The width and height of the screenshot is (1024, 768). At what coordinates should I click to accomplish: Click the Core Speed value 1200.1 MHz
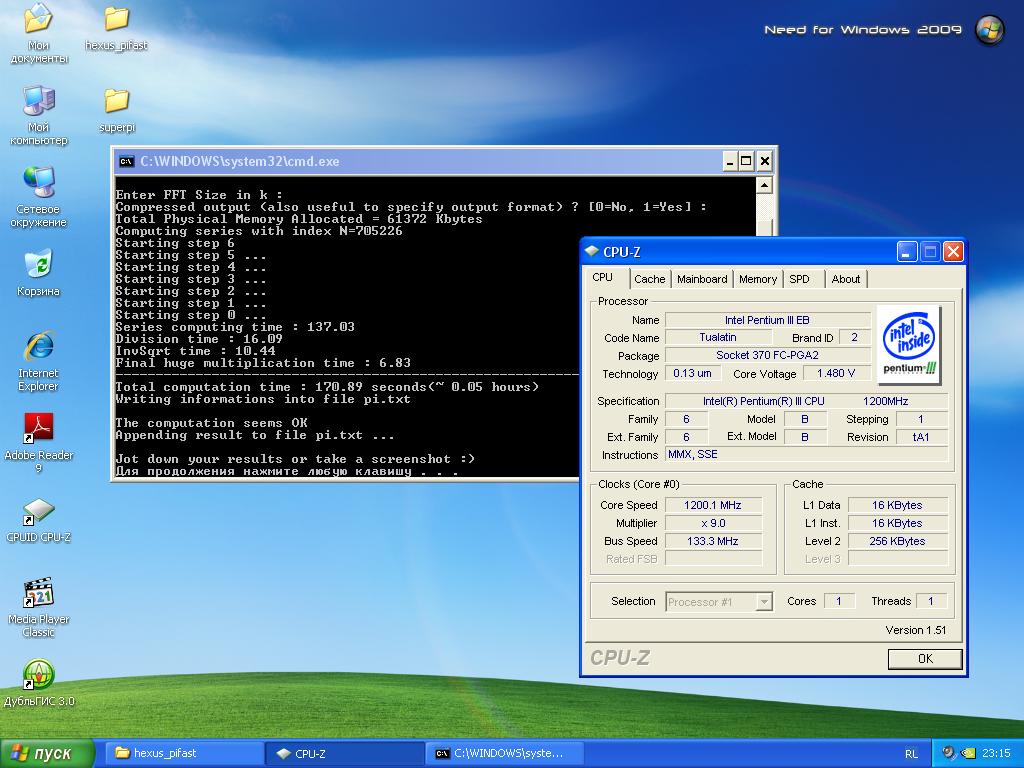(713, 505)
